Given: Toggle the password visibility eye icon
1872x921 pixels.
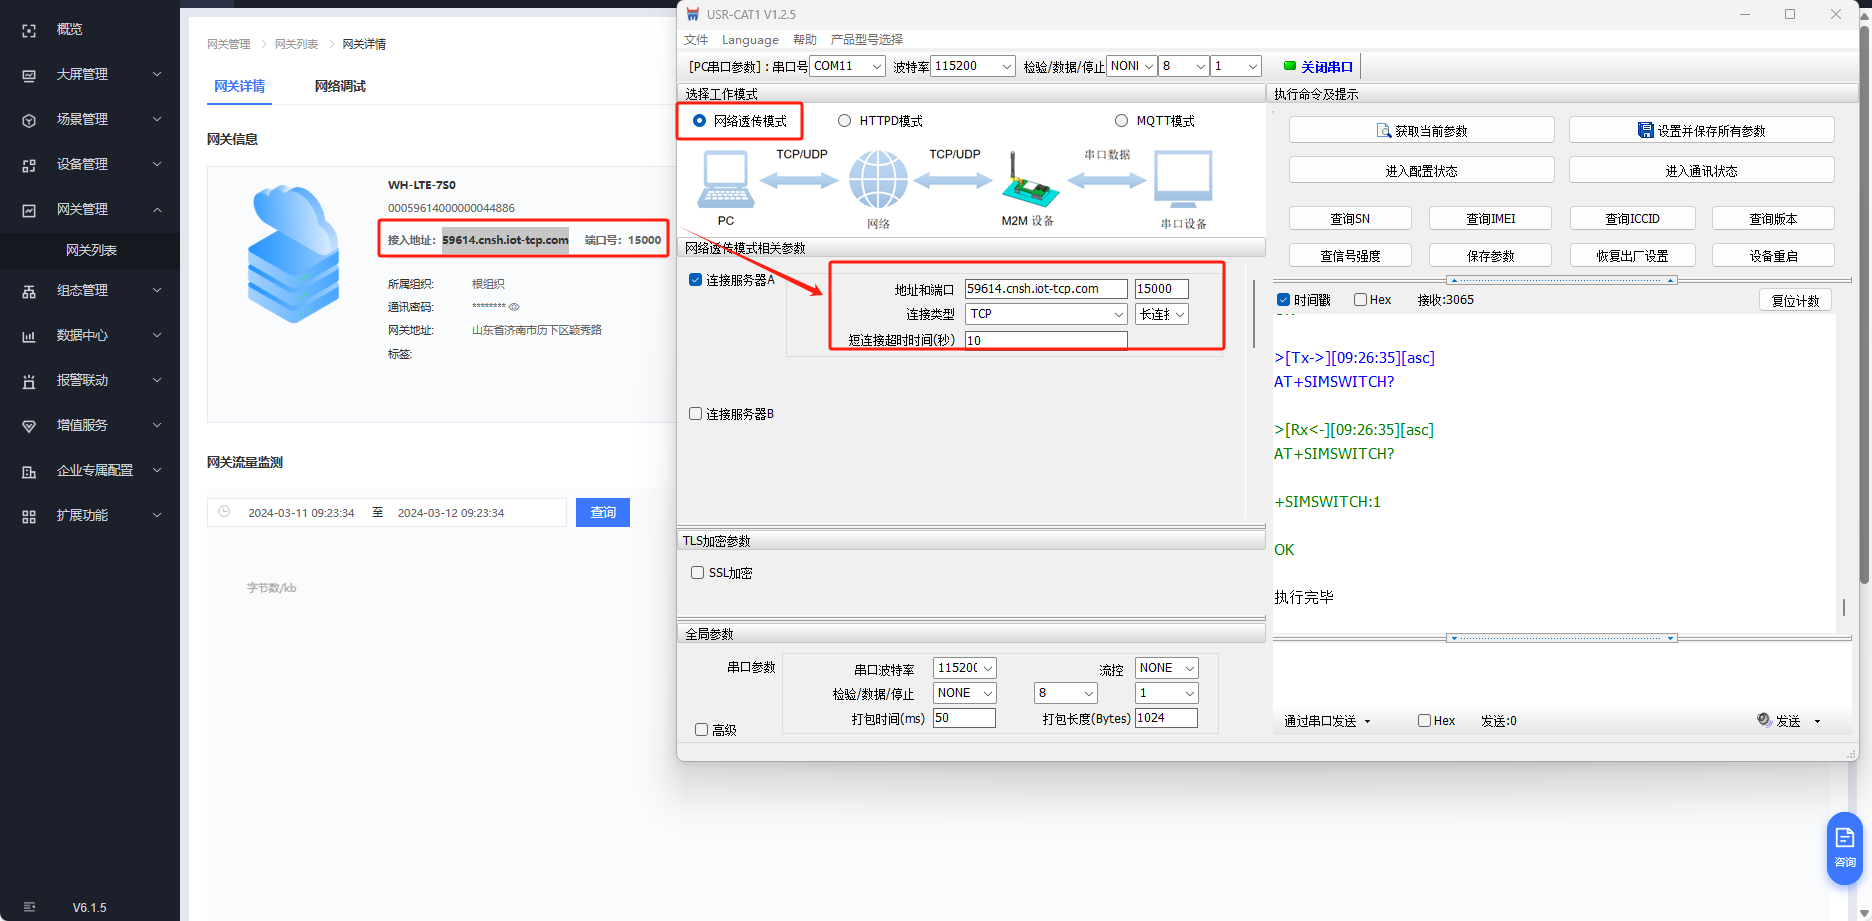Looking at the screenshot, I should coord(515,307).
